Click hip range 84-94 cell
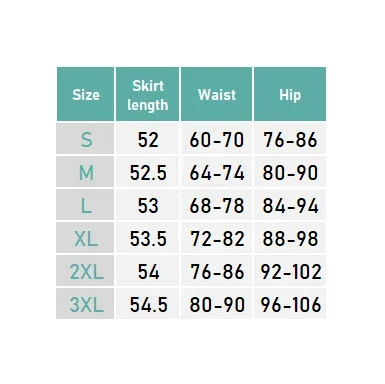 [x=290, y=205]
